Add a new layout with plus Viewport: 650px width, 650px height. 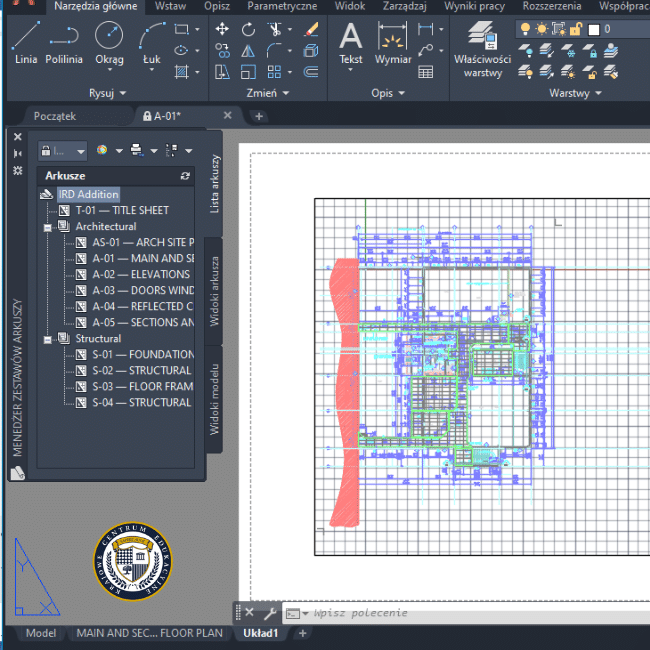coord(303,633)
